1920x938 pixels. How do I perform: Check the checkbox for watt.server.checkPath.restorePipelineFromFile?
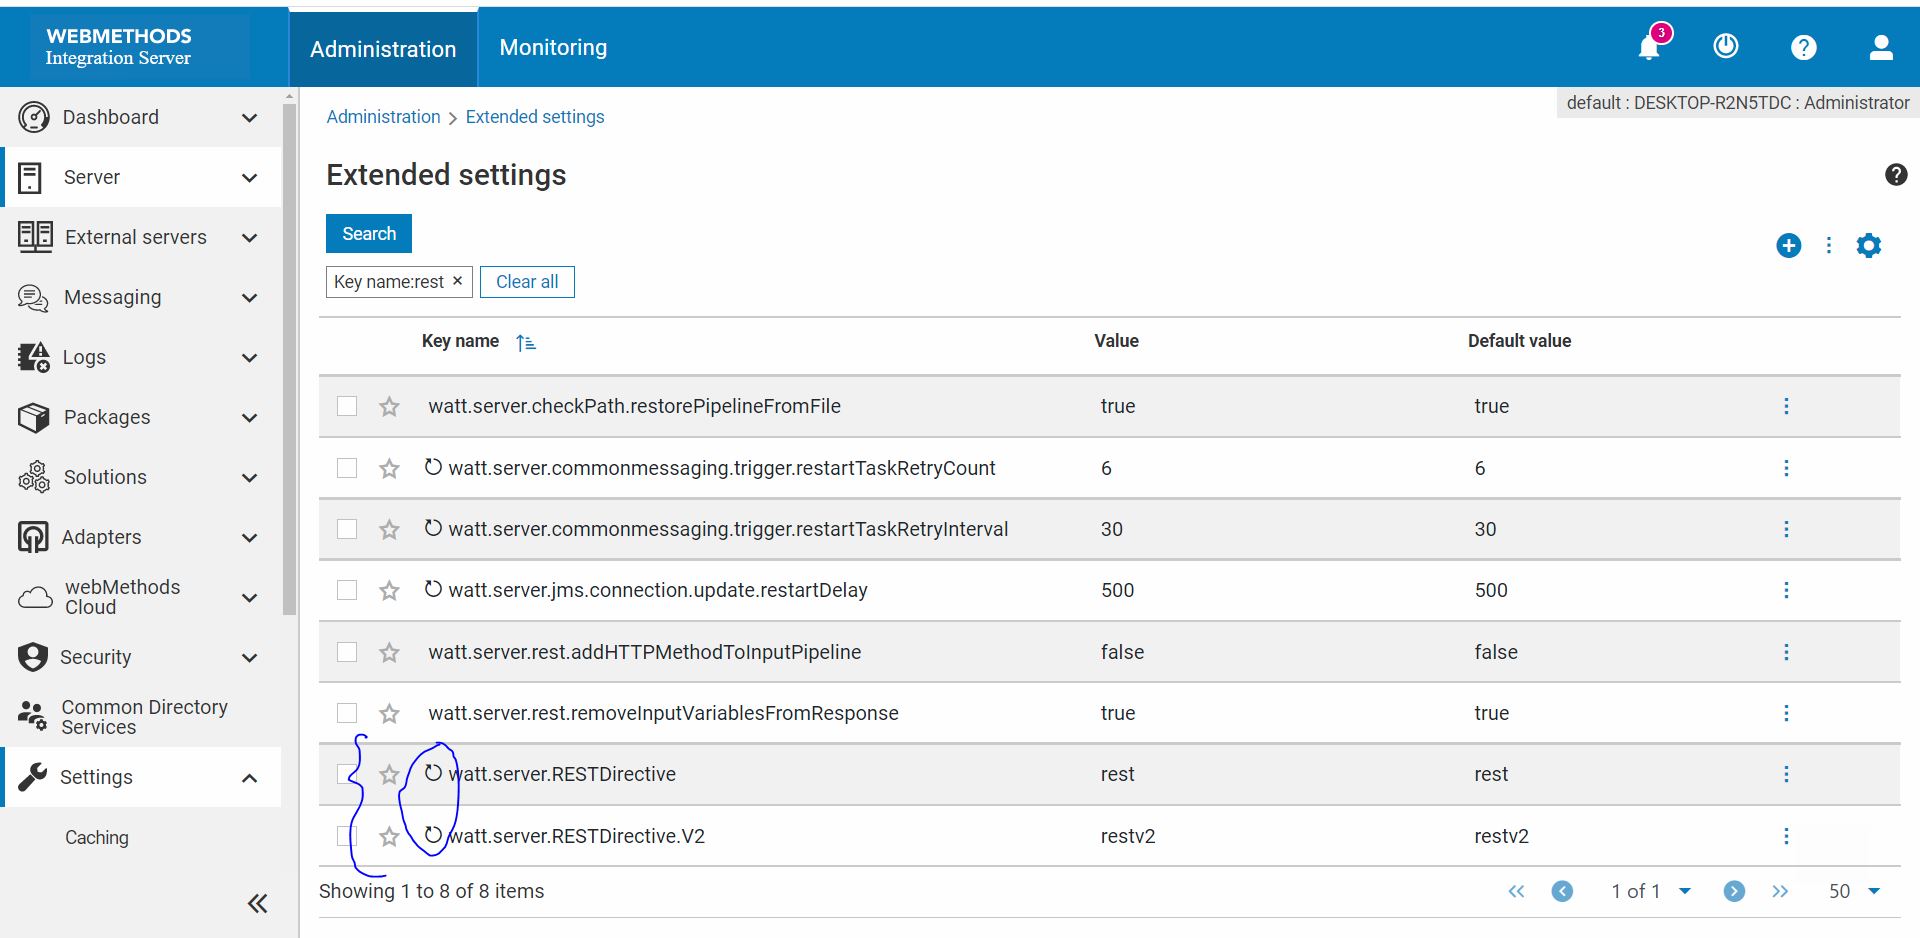pyautogui.click(x=347, y=406)
